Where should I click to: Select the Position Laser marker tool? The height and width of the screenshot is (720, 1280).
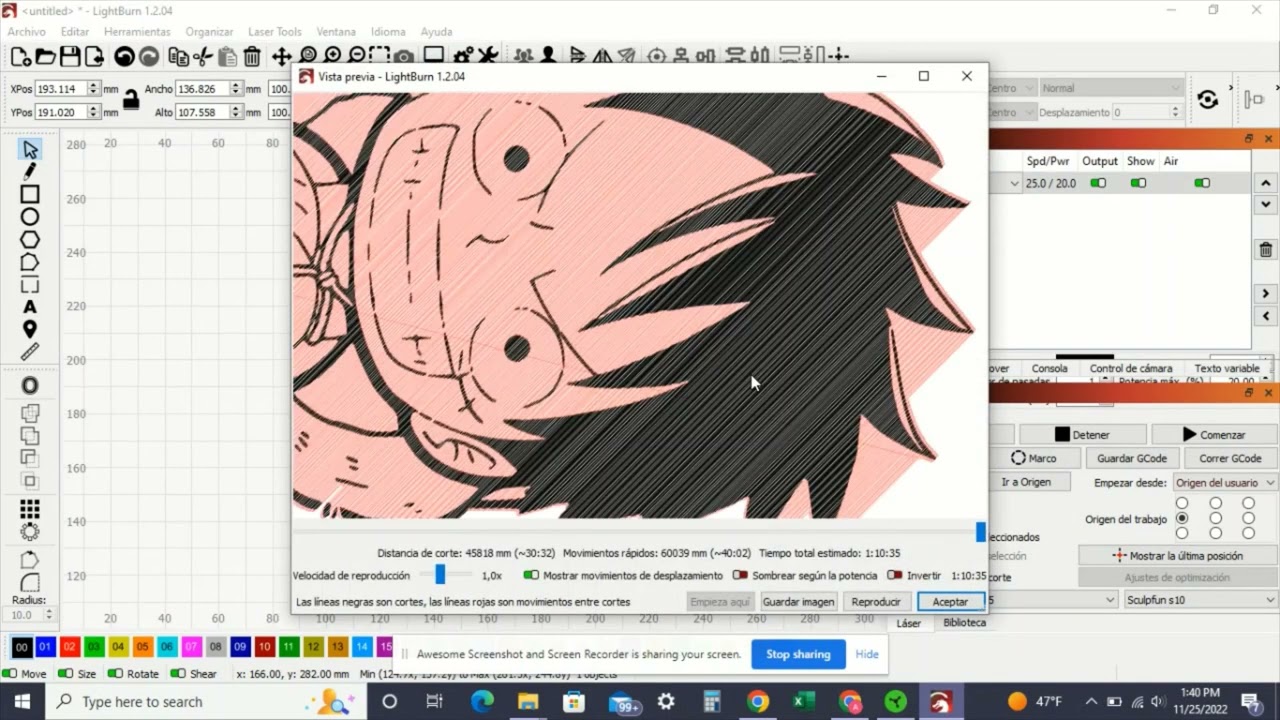point(30,329)
